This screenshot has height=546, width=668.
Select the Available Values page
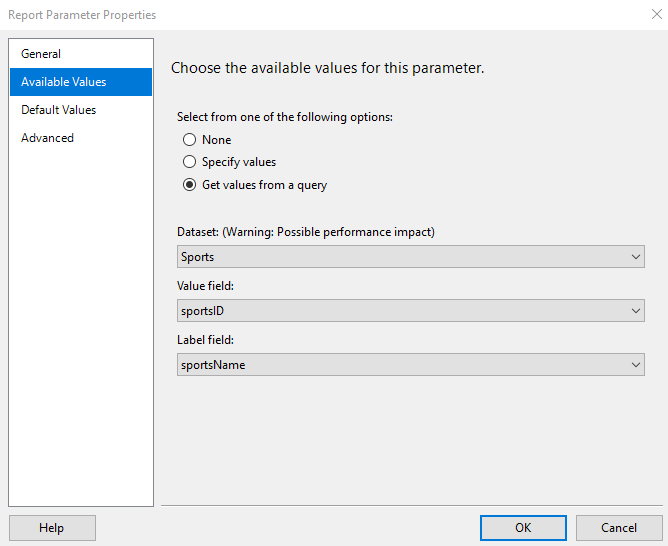click(63, 82)
